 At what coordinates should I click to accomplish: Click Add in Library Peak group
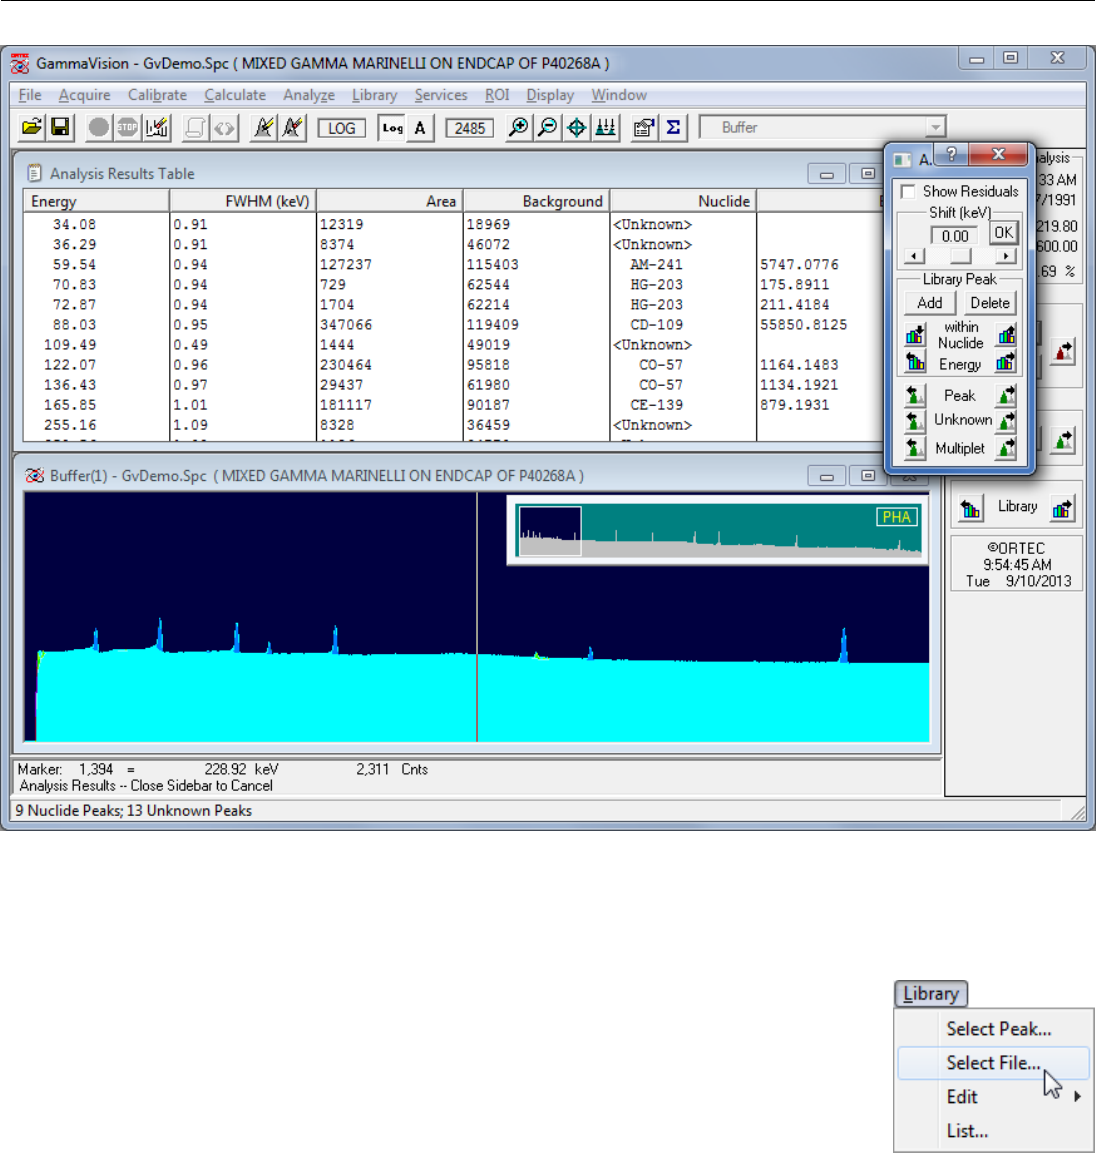point(930,303)
